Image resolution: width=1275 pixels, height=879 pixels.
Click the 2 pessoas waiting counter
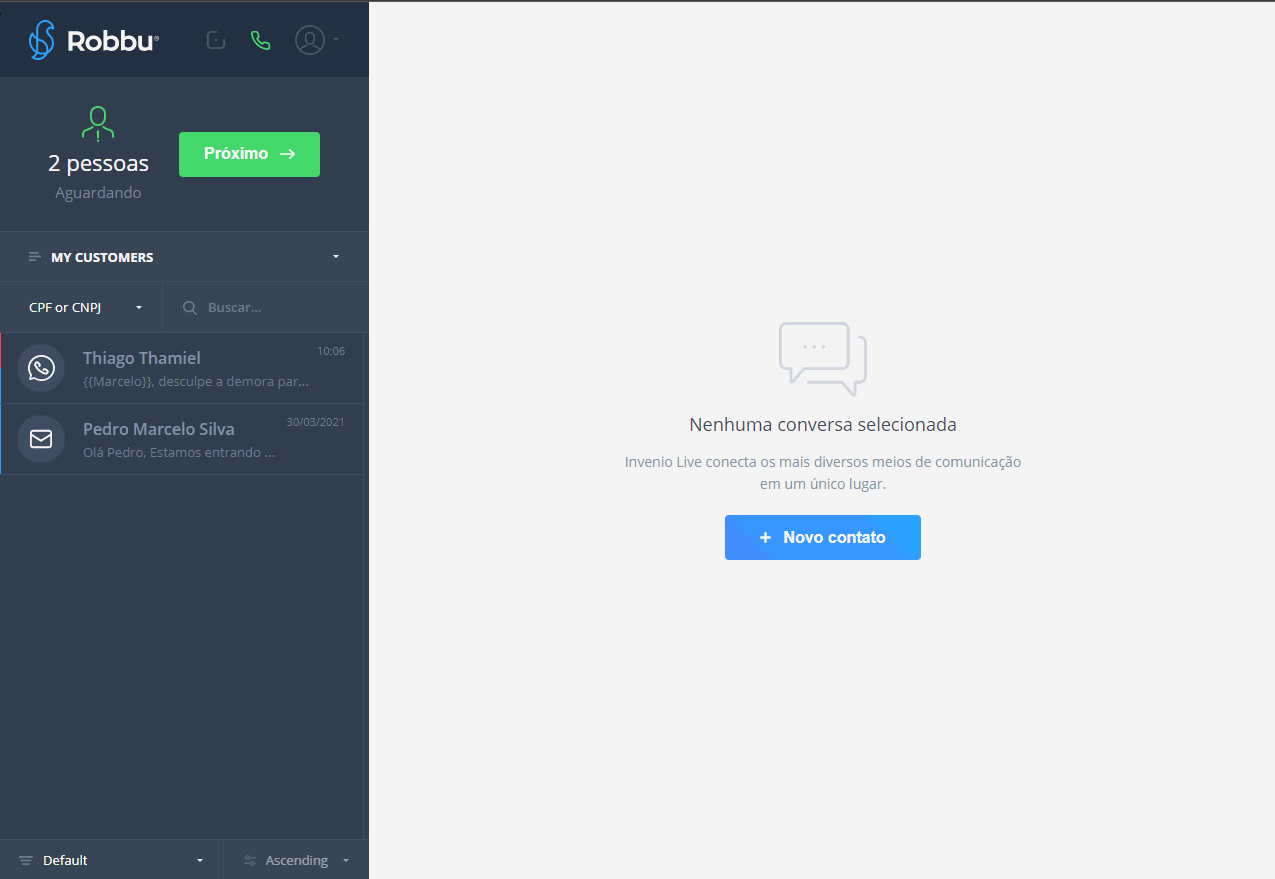[98, 164]
